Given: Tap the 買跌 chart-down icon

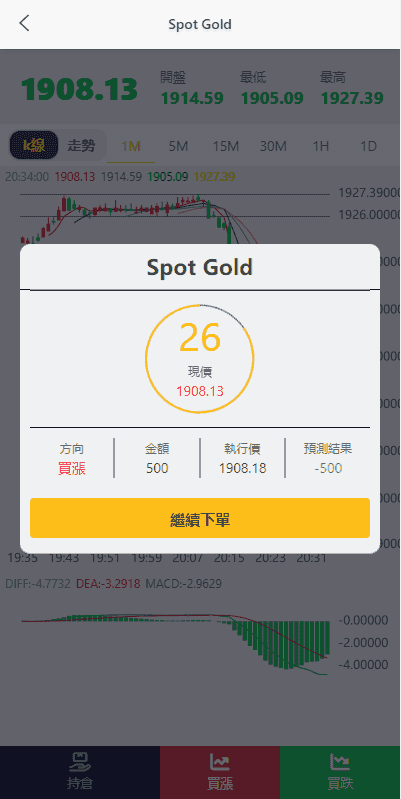Looking at the screenshot, I should coord(340,762).
